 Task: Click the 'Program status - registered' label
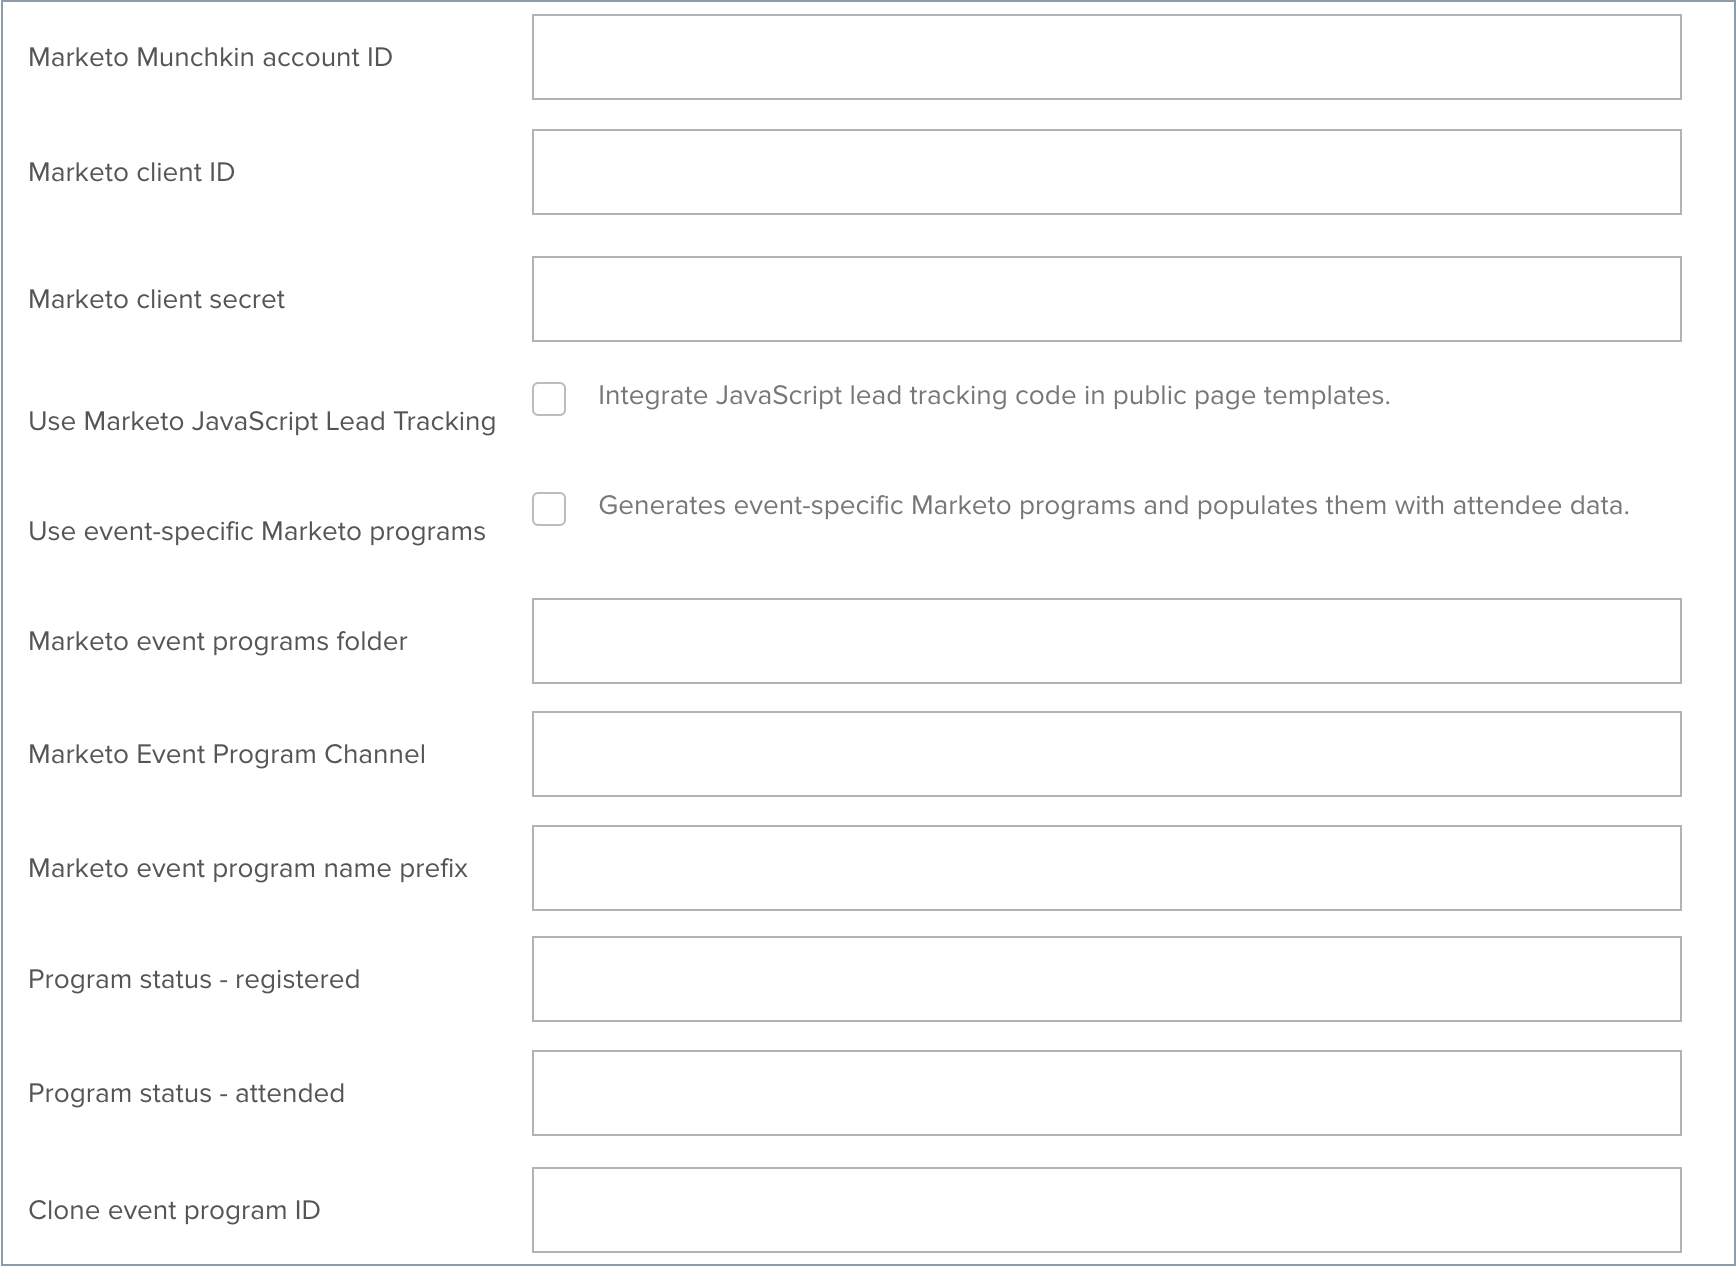point(194,980)
